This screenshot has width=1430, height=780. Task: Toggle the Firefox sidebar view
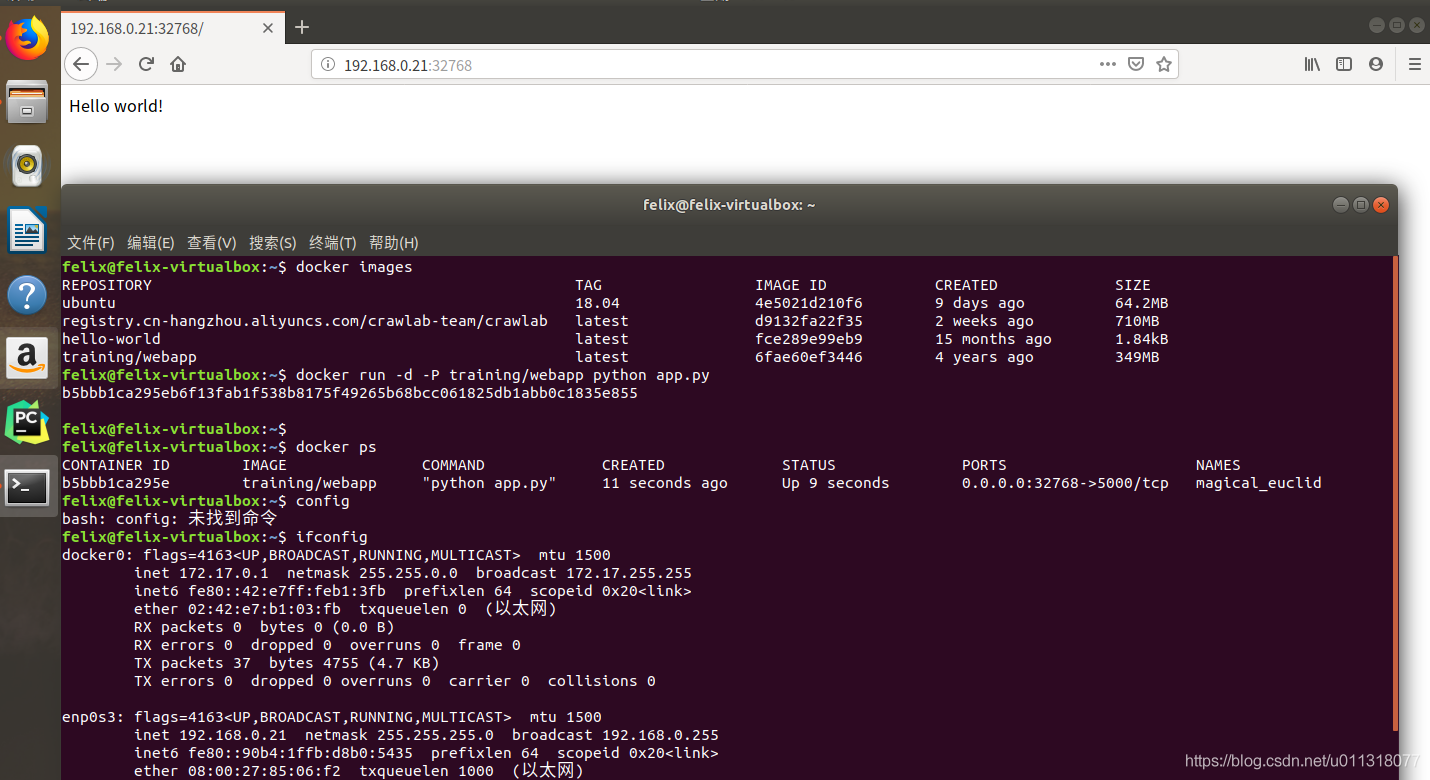click(1344, 64)
